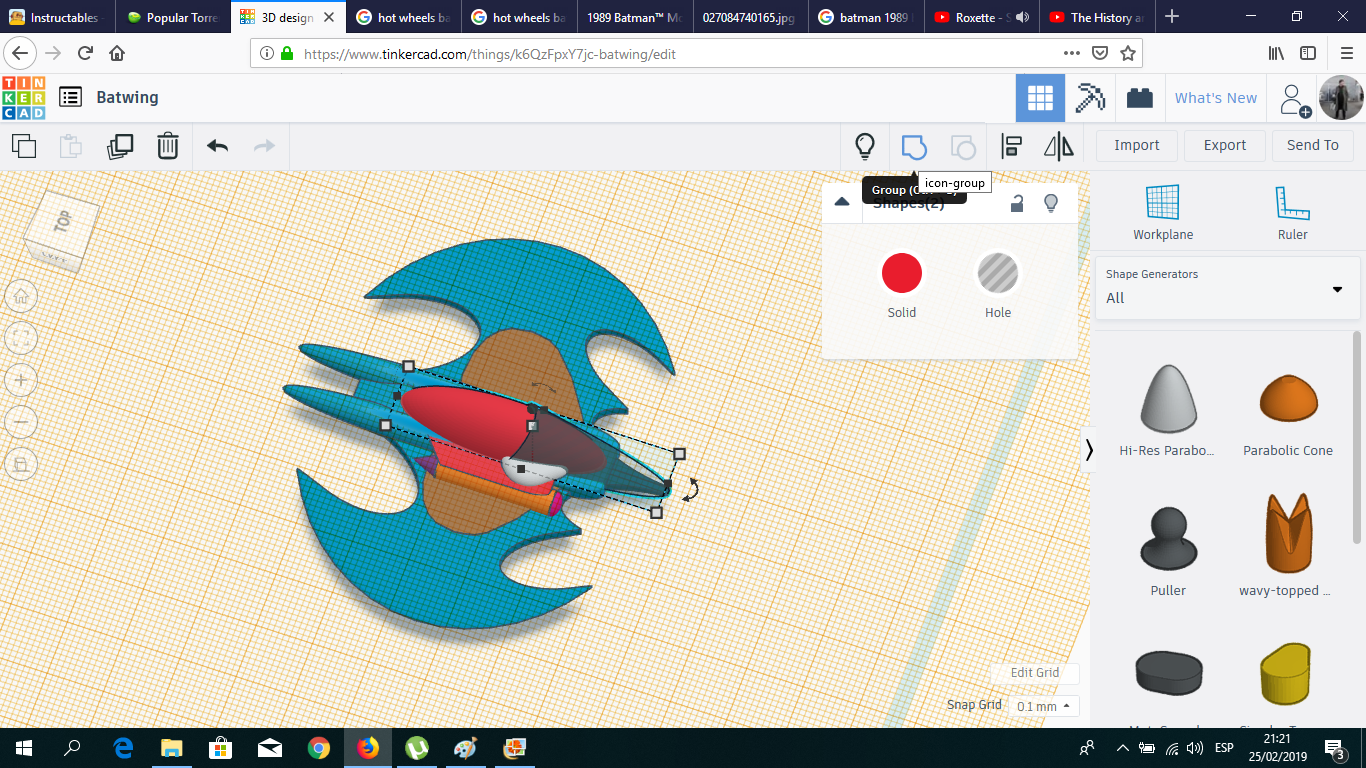
Task: Click the view cube Top face
Action: [x=64, y=223]
